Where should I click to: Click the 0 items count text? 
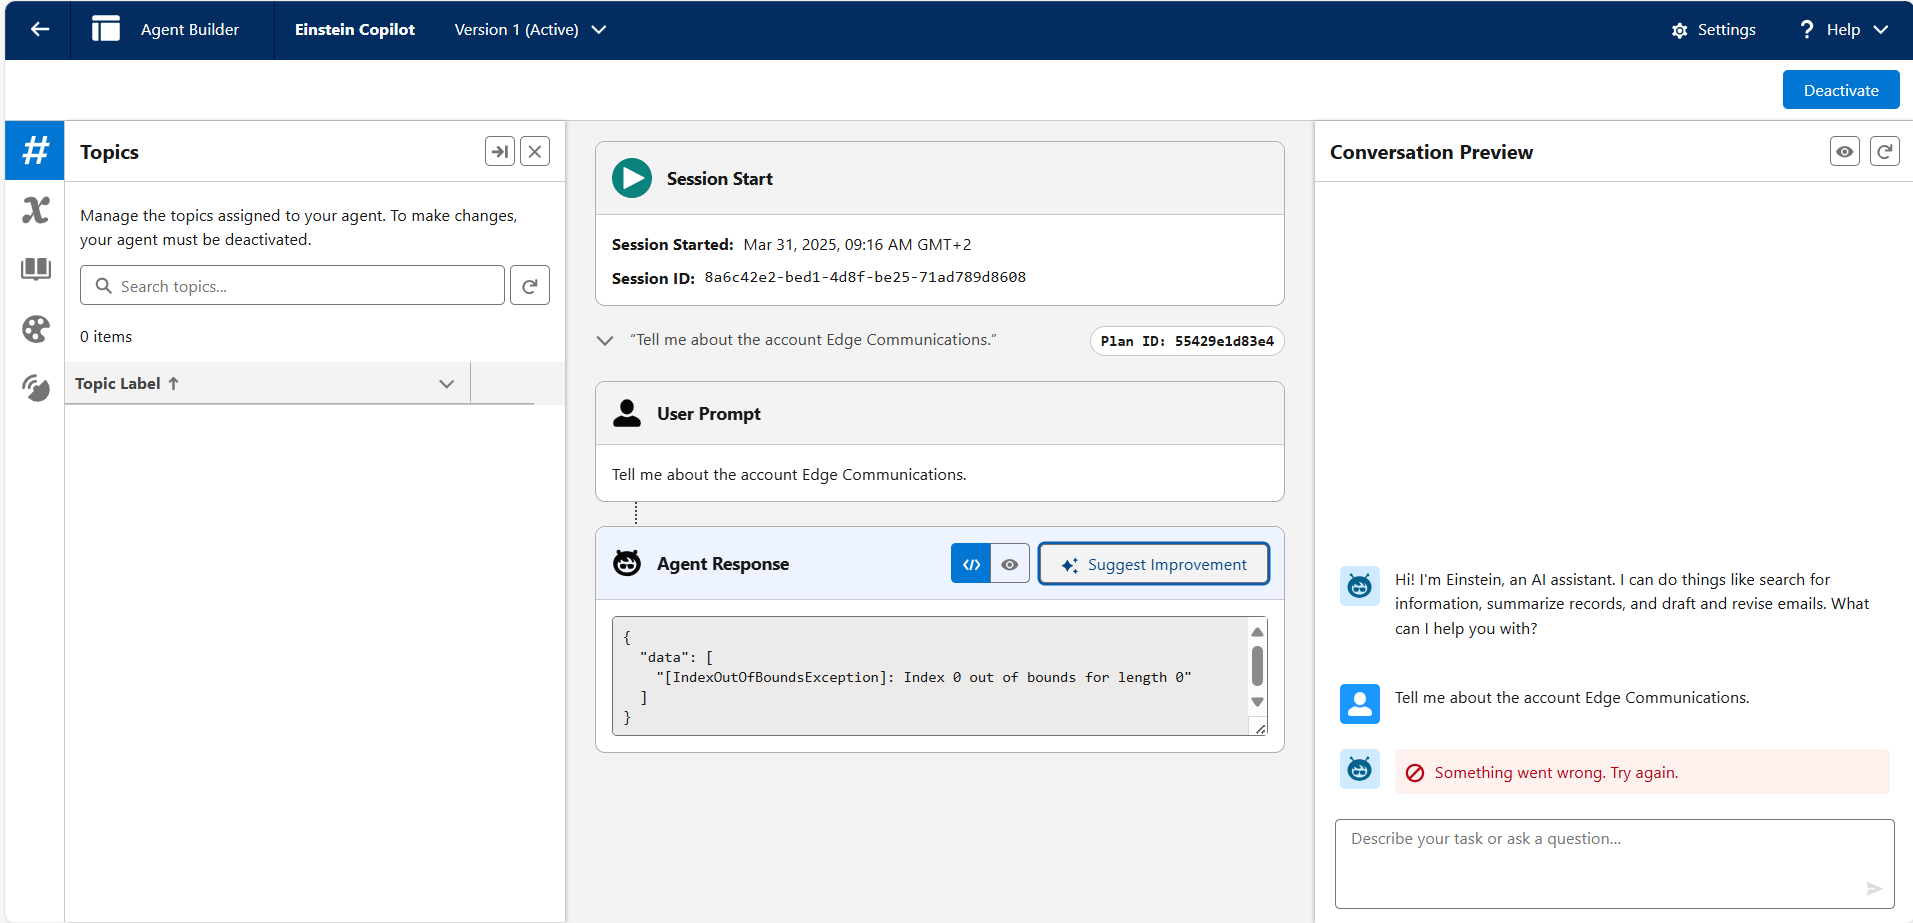(x=106, y=337)
